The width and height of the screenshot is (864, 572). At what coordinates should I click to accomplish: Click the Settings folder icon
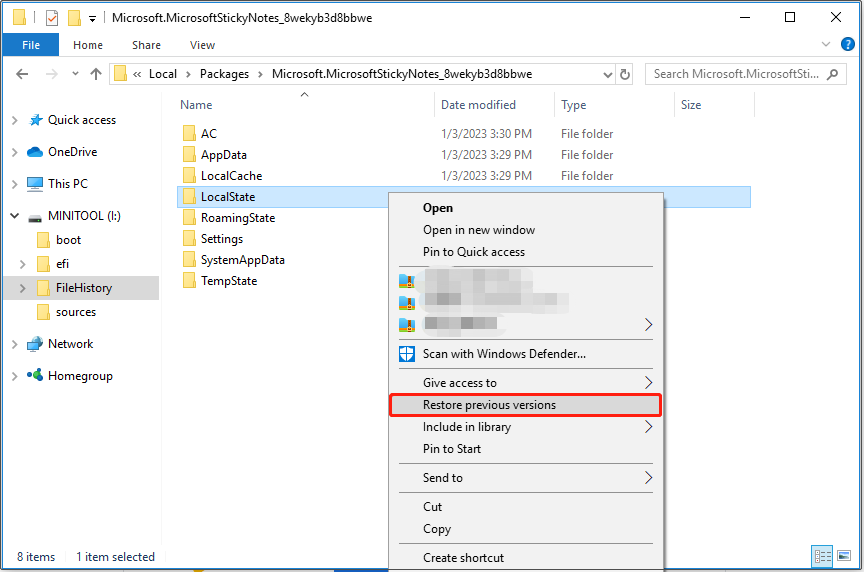(x=189, y=238)
